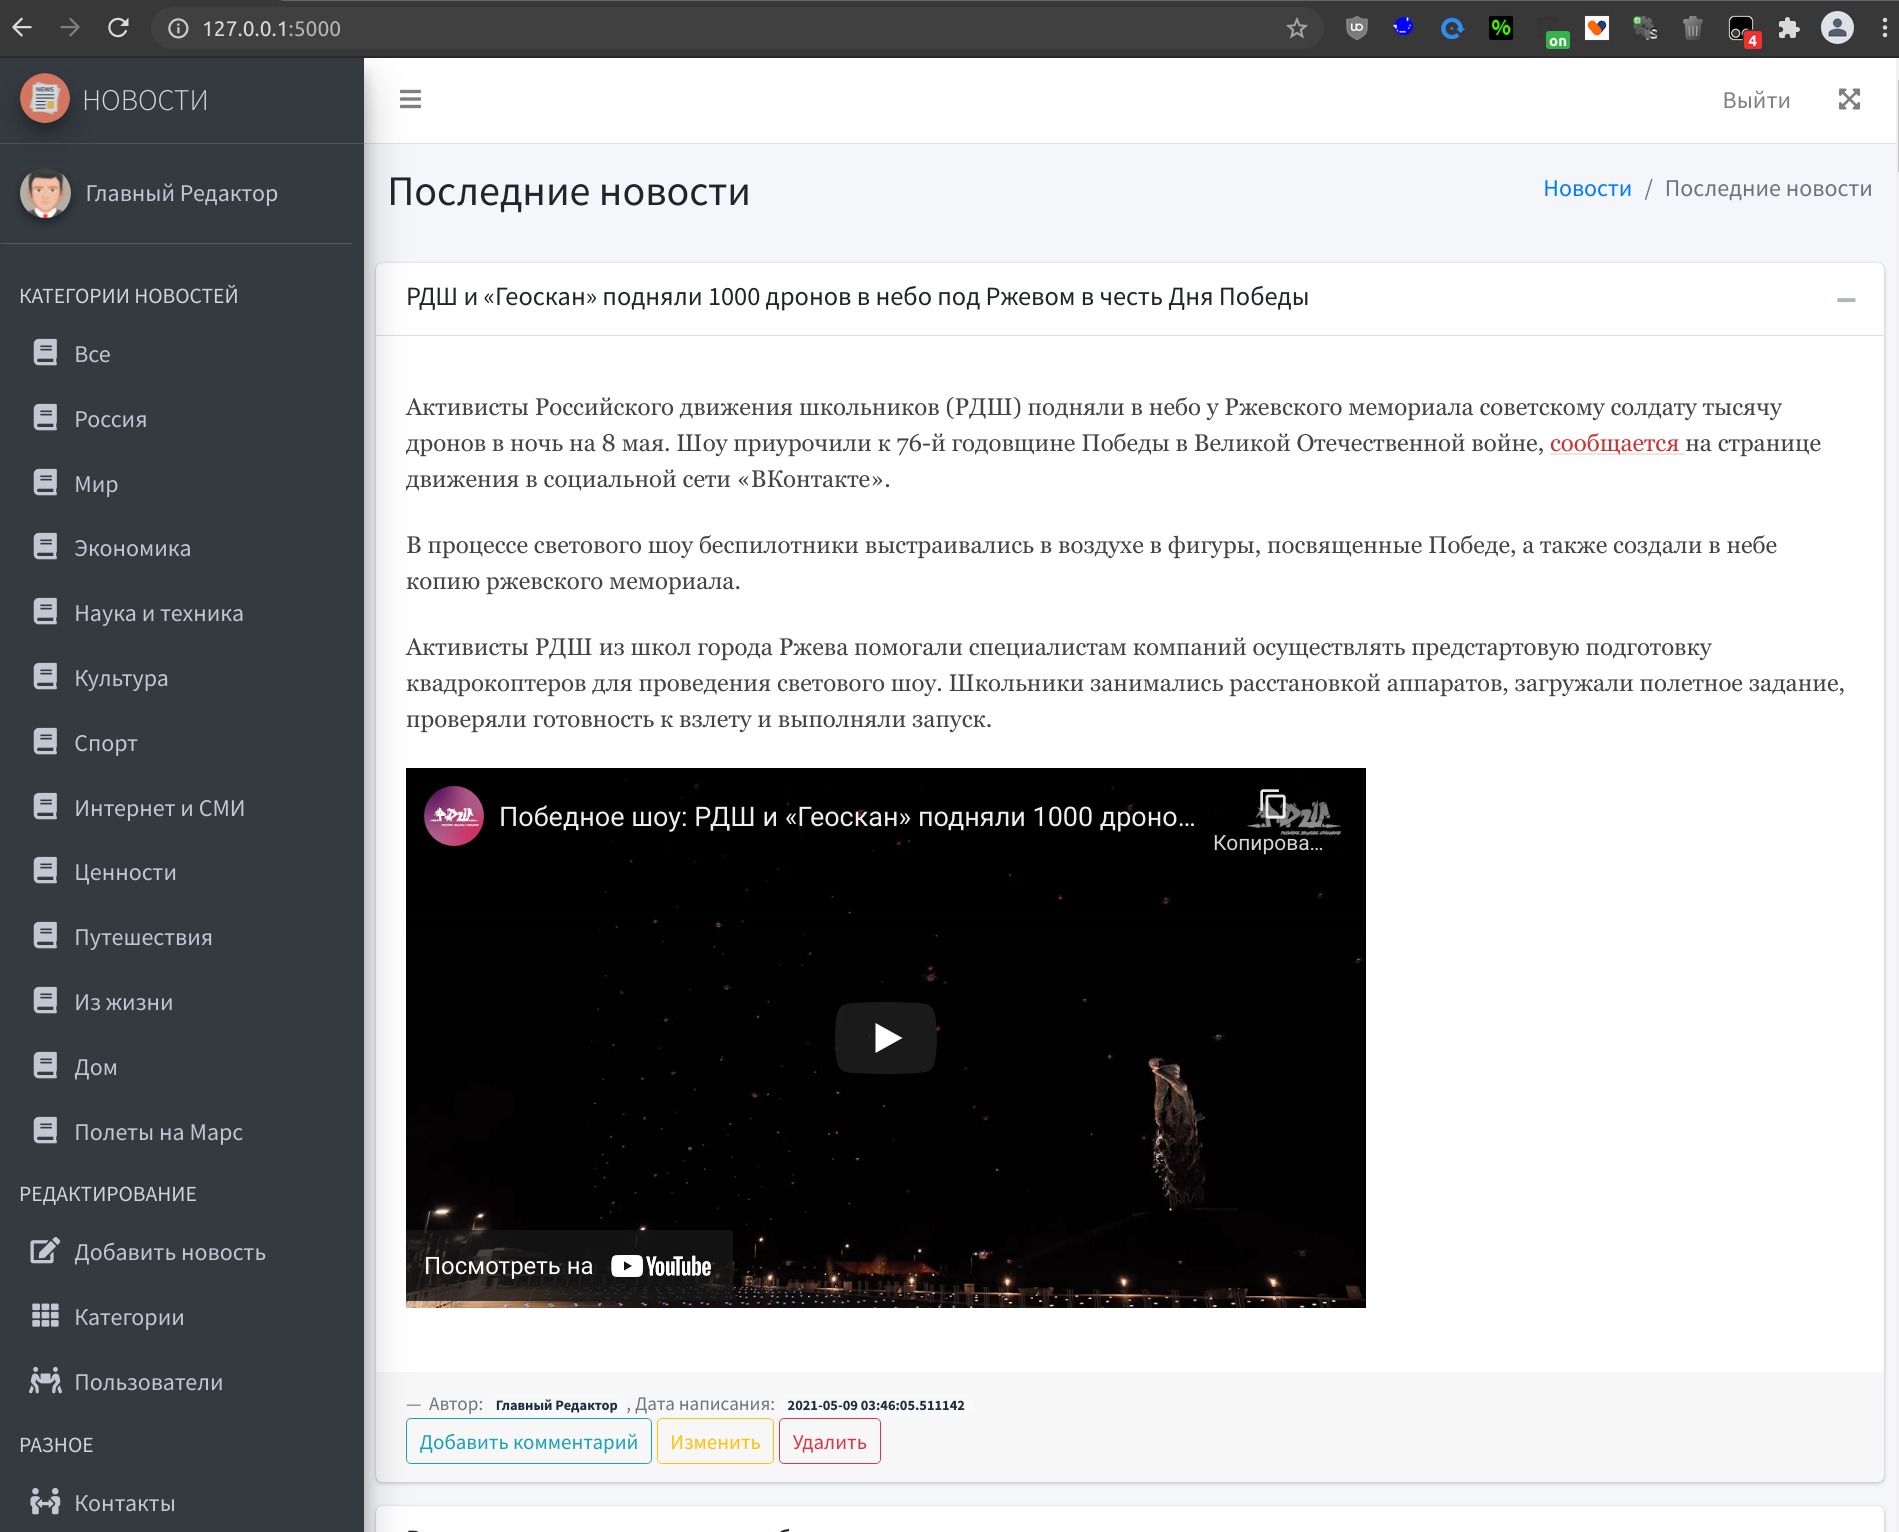Click the Главный Редактор avatar

click(45, 193)
